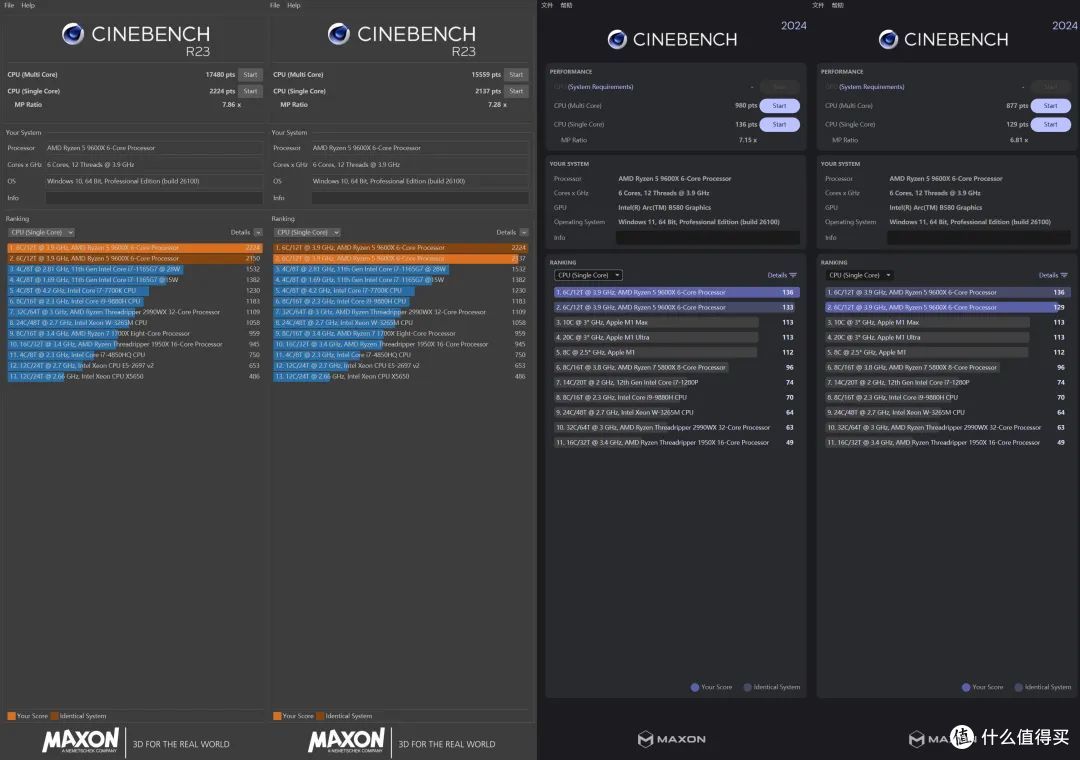
Task: Start Single Core test showing 2224 pts in R23
Action: click(250, 91)
